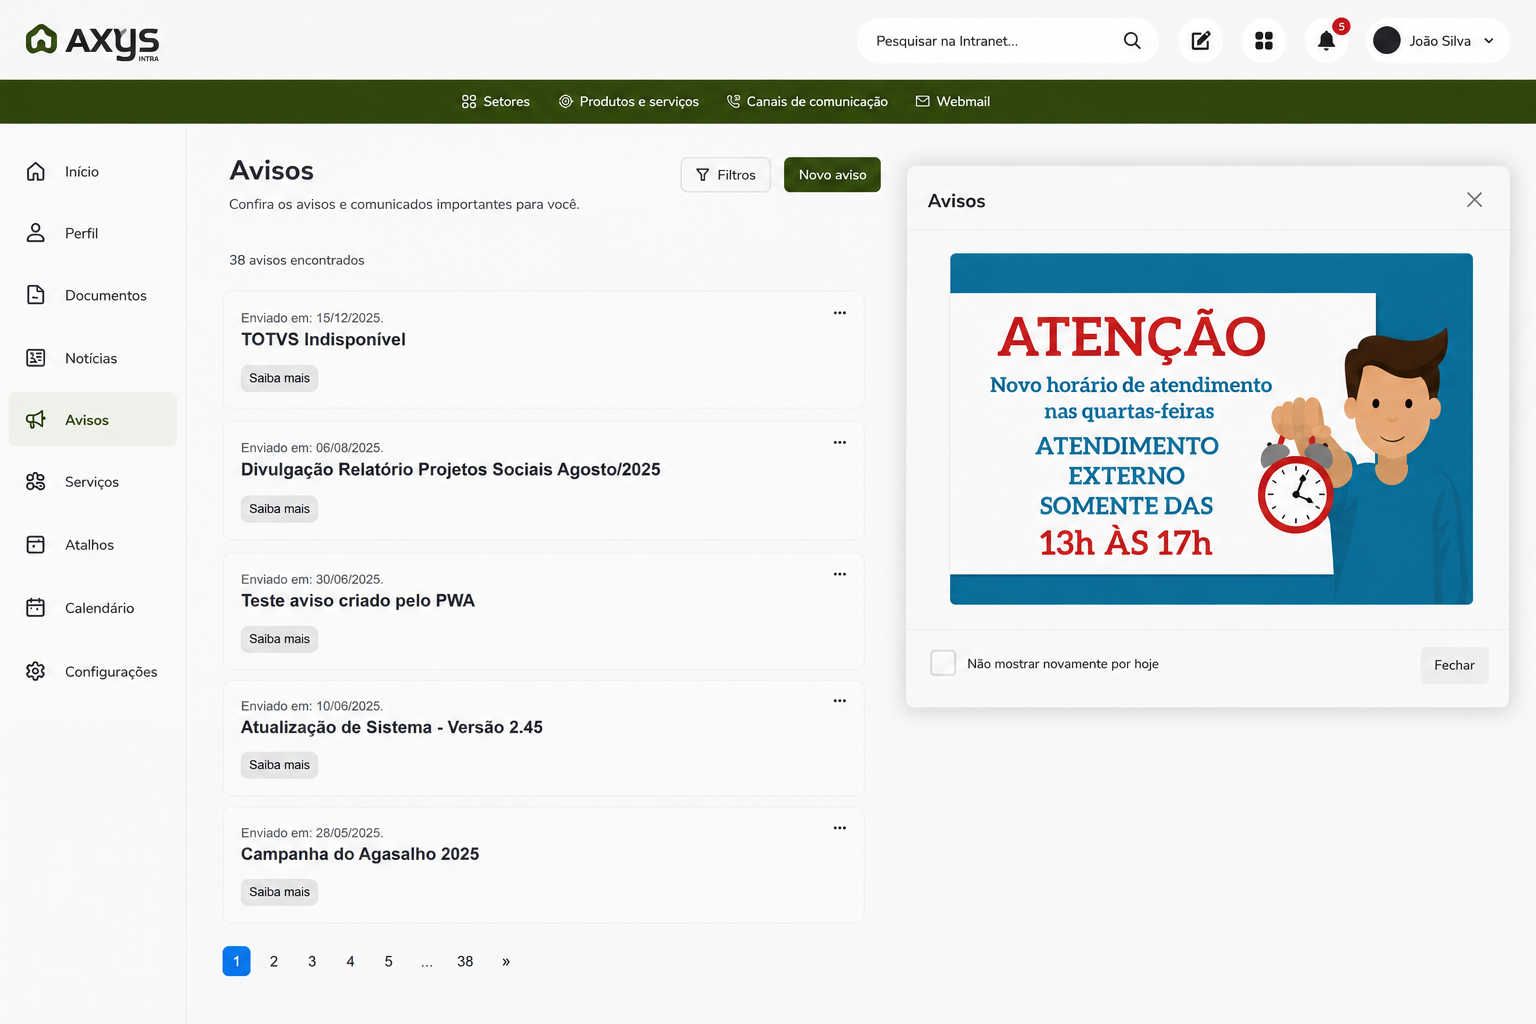
Task: Go to pagination page 2
Action: point(274,961)
